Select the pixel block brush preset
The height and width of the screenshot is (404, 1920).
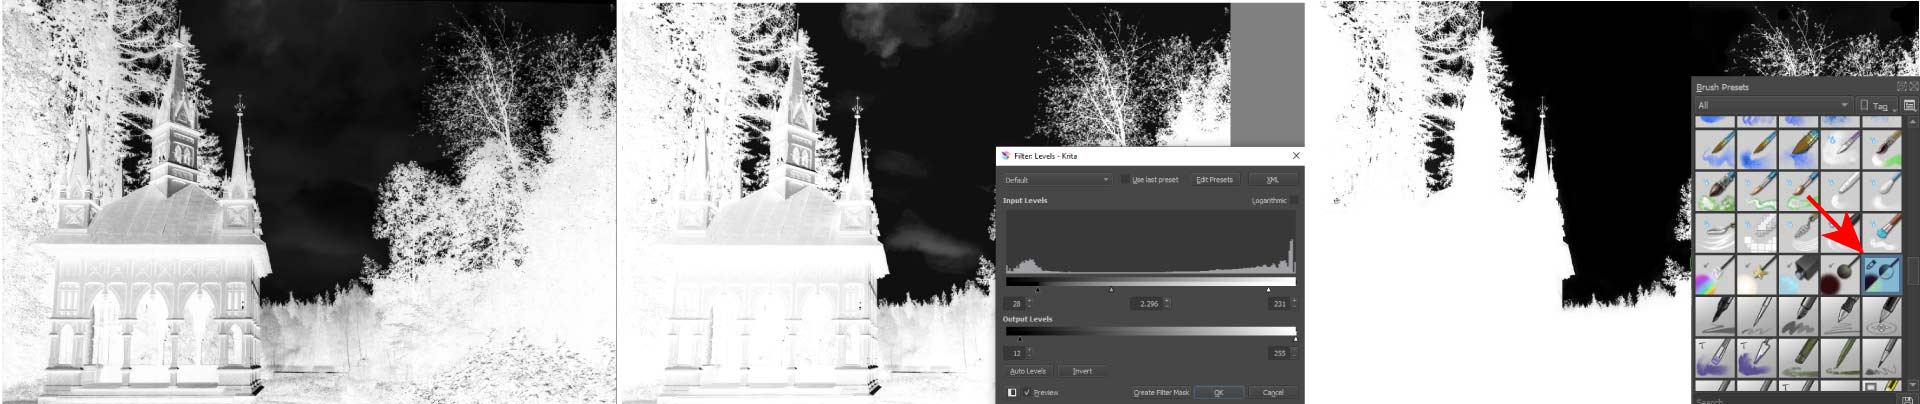click(1756, 234)
